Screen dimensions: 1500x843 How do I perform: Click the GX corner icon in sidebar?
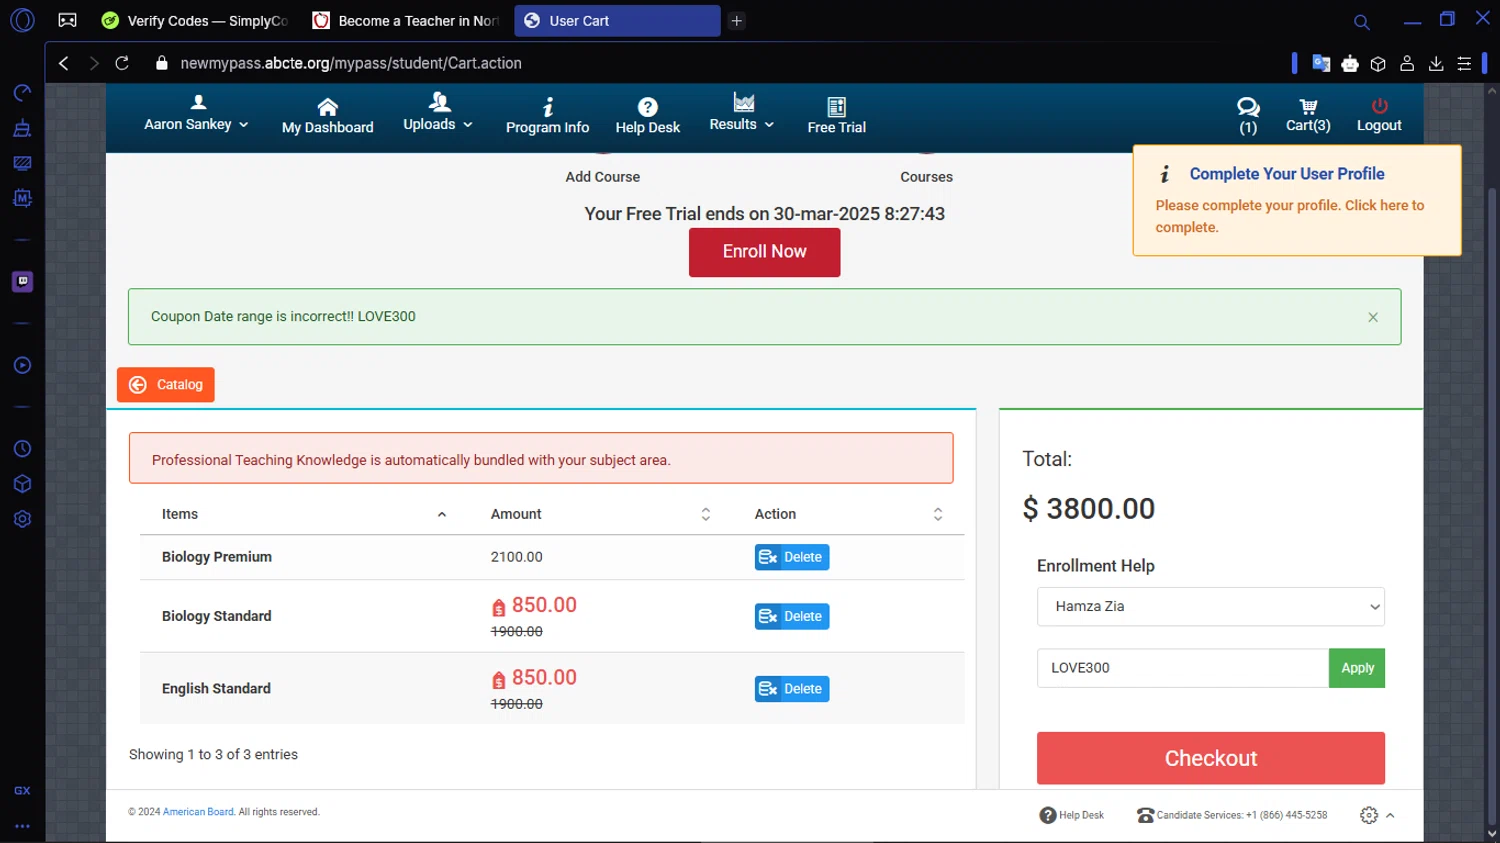pyautogui.click(x=22, y=790)
